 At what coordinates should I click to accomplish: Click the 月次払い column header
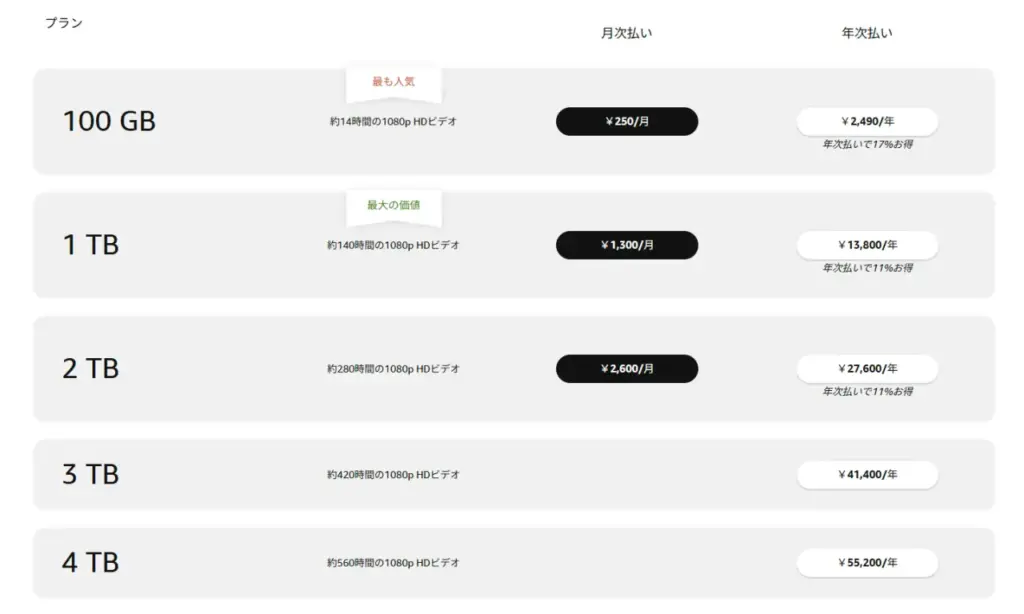(x=627, y=33)
